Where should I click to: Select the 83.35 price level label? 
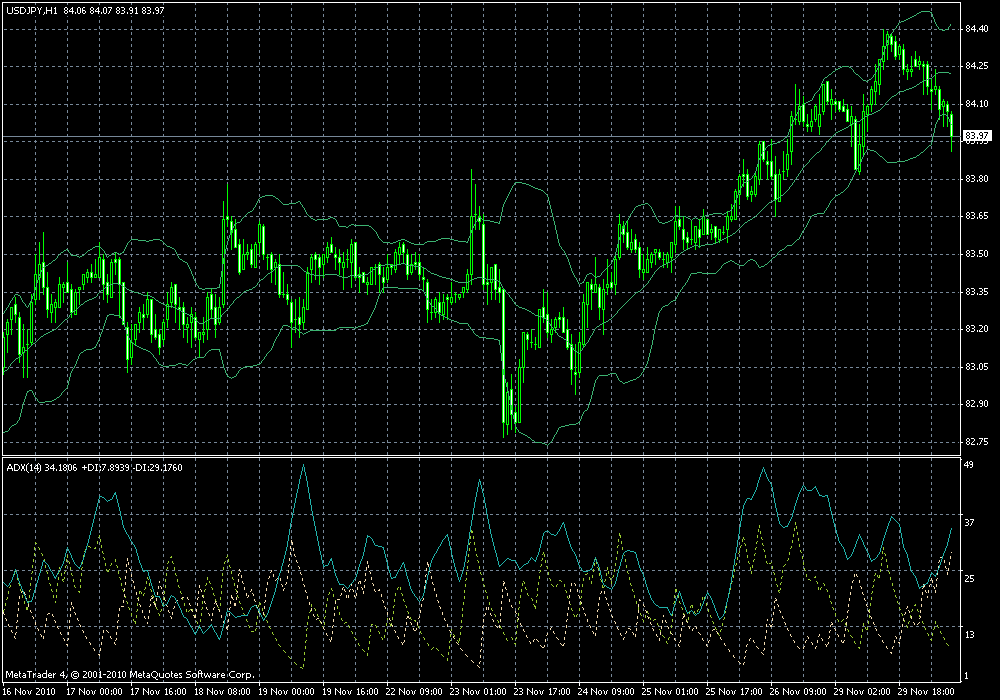coord(977,292)
